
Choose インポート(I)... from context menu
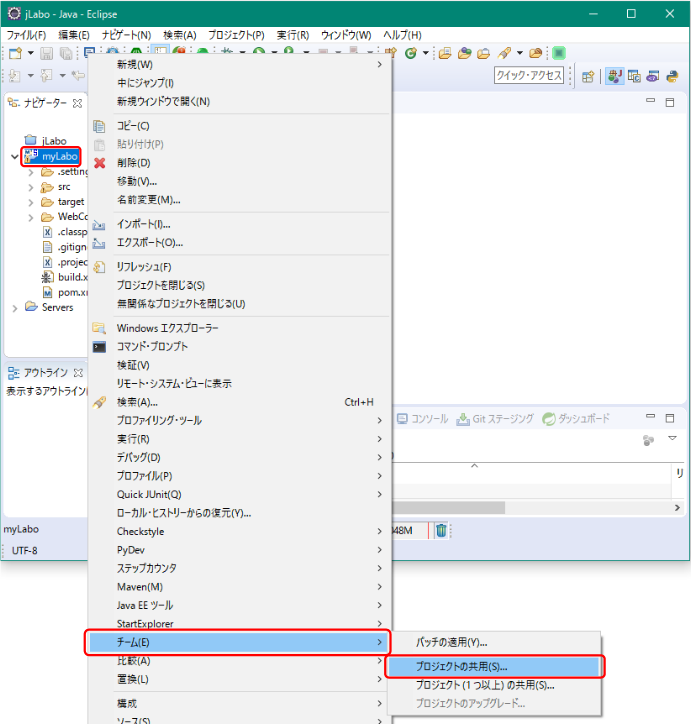point(239,224)
